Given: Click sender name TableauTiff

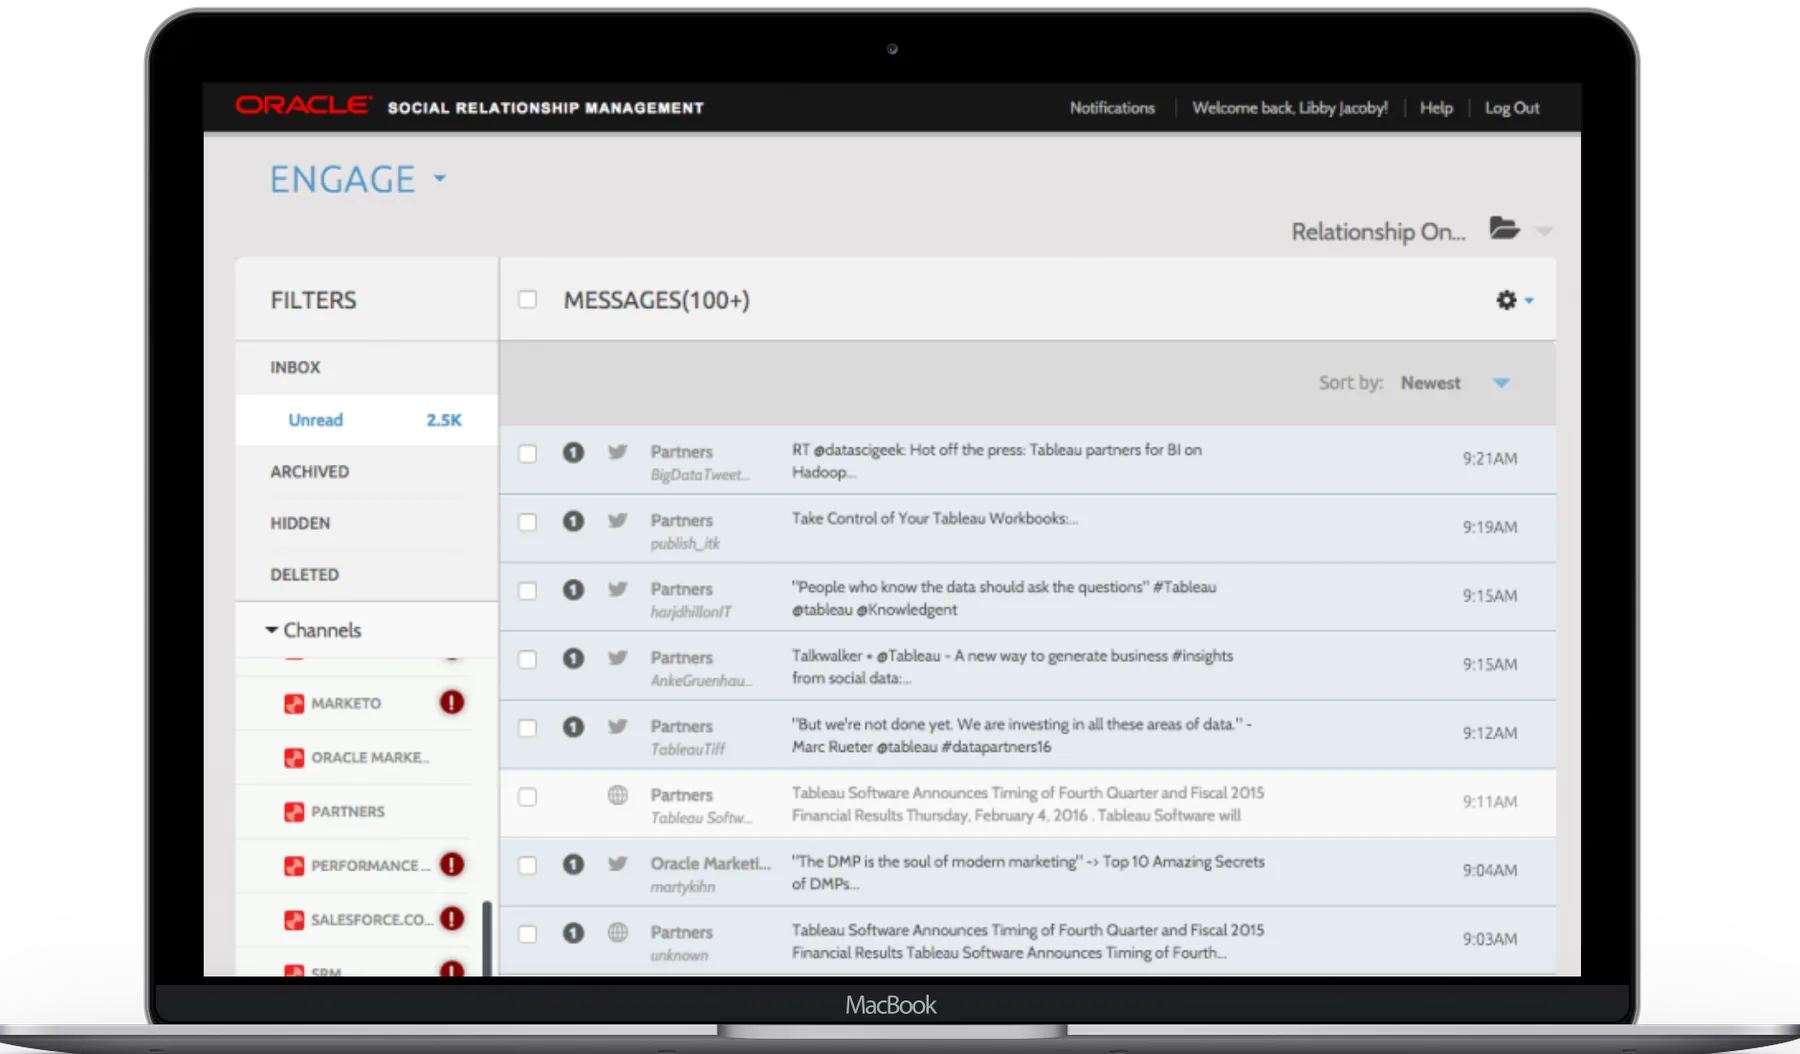Looking at the screenshot, I should [688, 749].
